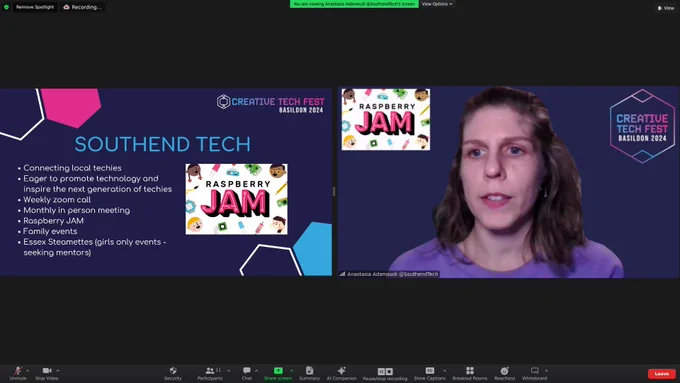Expand the Whiteboard options arrow
The image size is (680, 383).
click(x=546, y=370)
